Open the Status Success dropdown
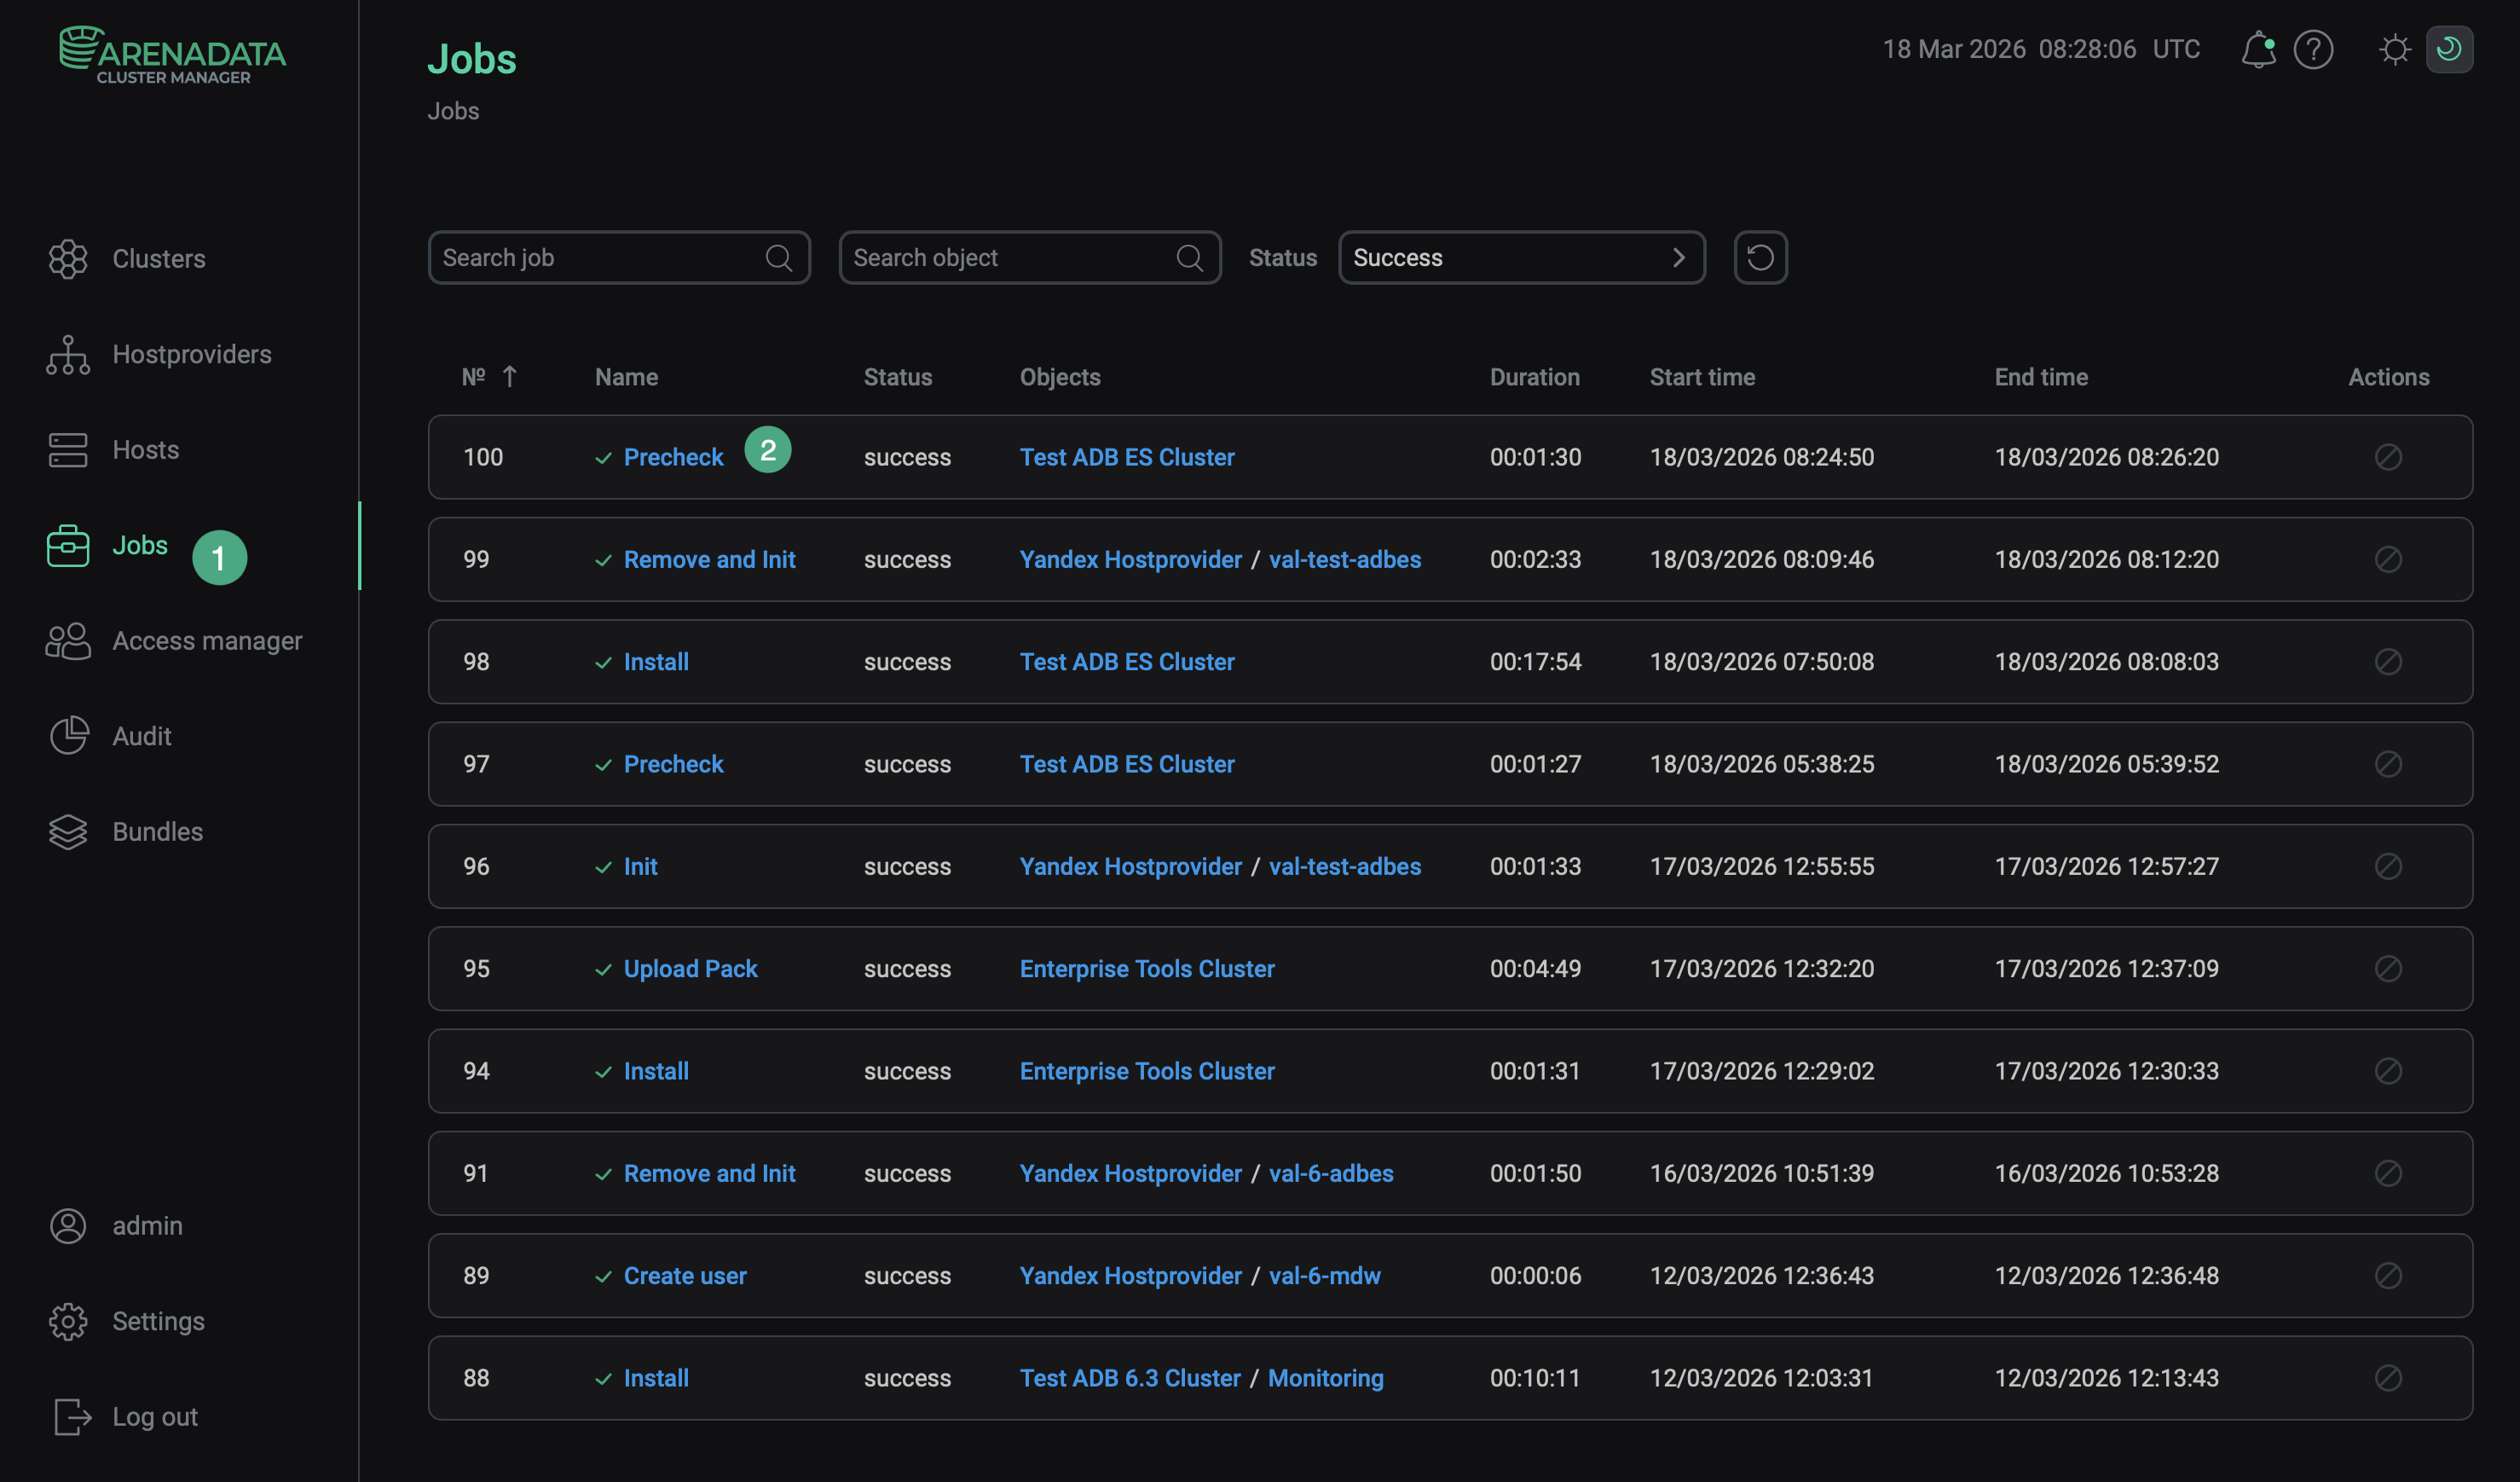 pos(1520,258)
